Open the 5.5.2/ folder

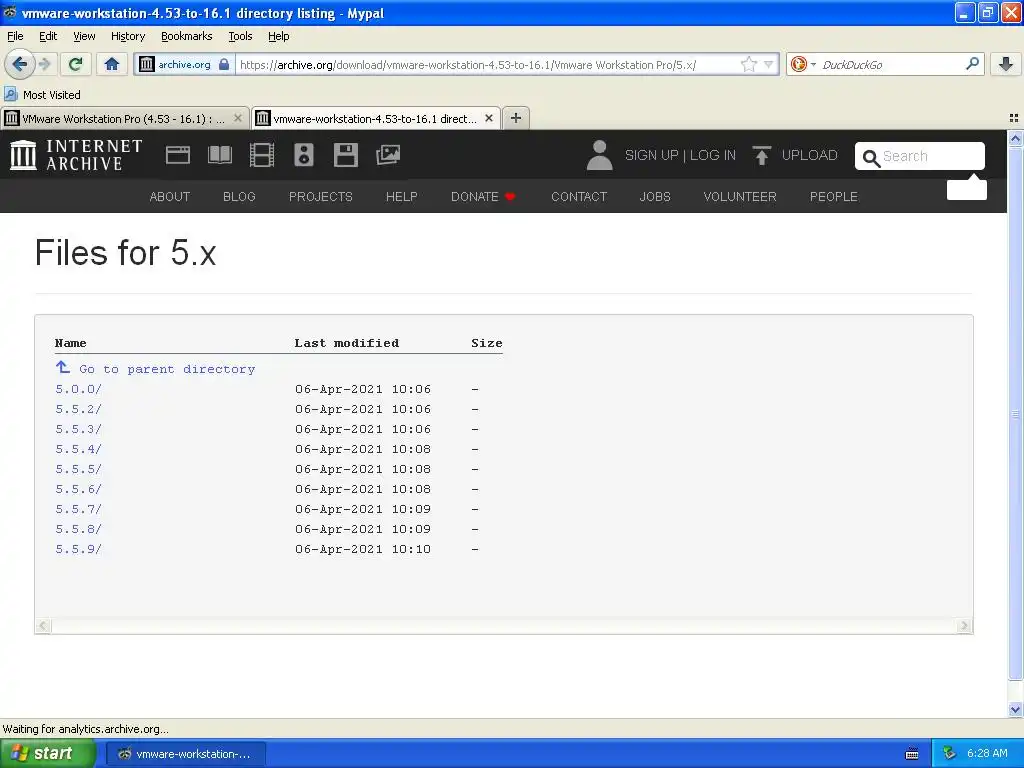(x=78, y=409)
